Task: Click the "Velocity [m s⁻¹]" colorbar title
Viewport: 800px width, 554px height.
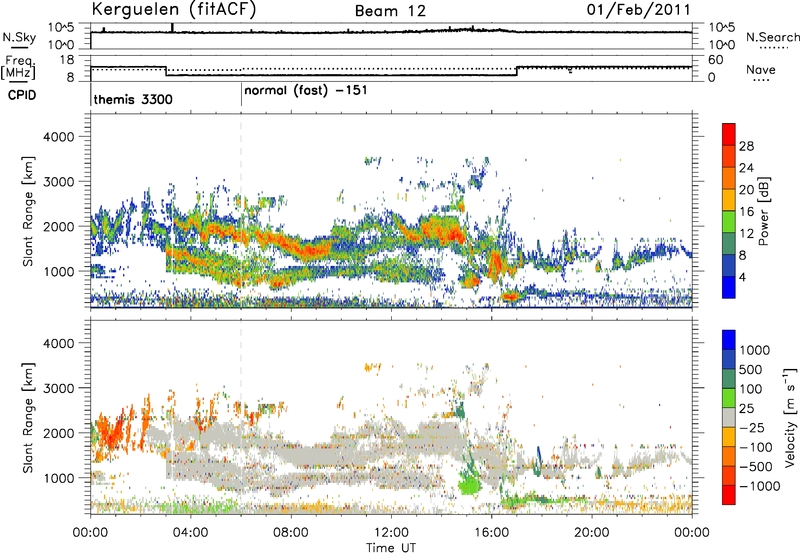Action: 790,417
